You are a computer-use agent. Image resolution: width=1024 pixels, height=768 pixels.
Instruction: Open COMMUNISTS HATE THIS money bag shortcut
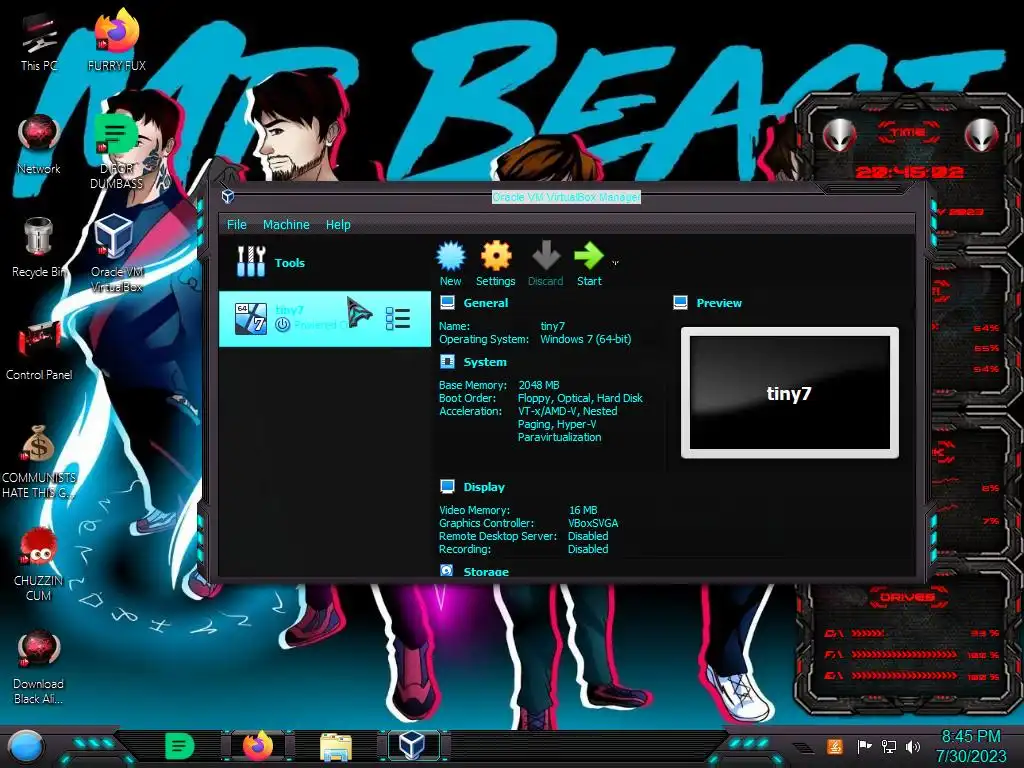pos(39,462)
